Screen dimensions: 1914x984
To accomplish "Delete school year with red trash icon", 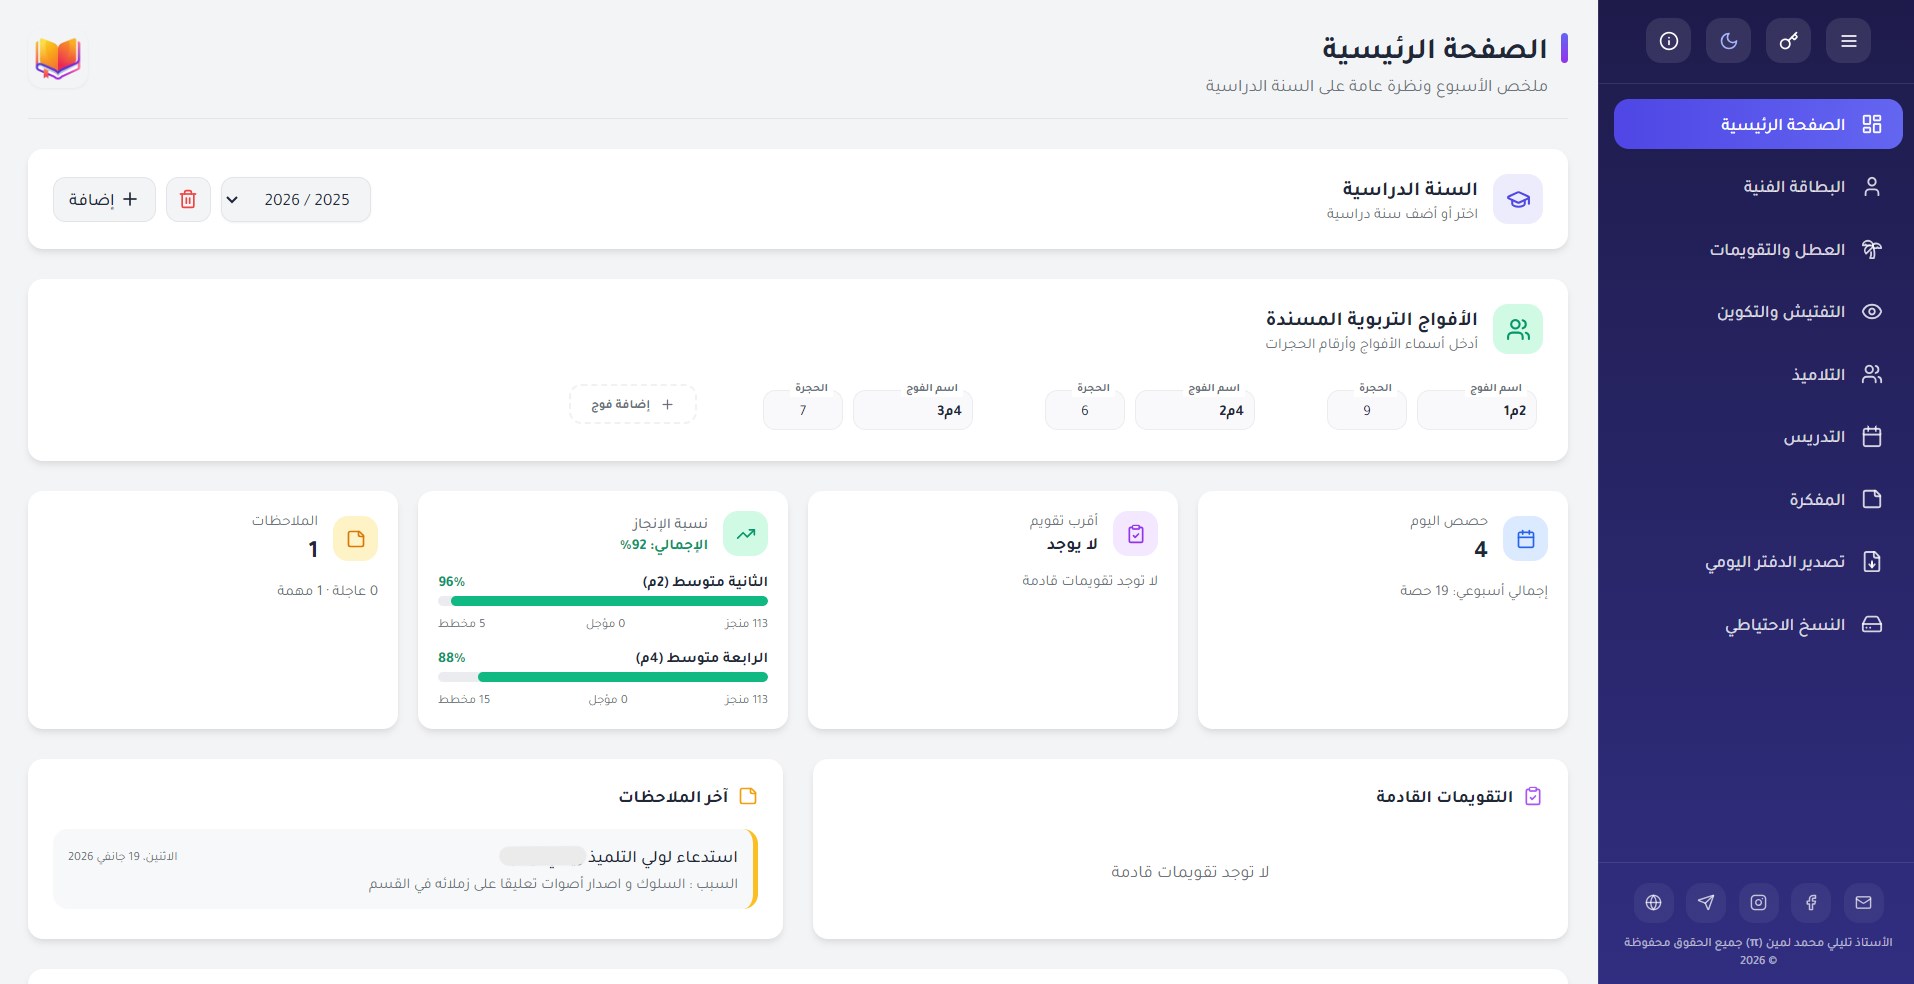I will click(x=188, y=200).
